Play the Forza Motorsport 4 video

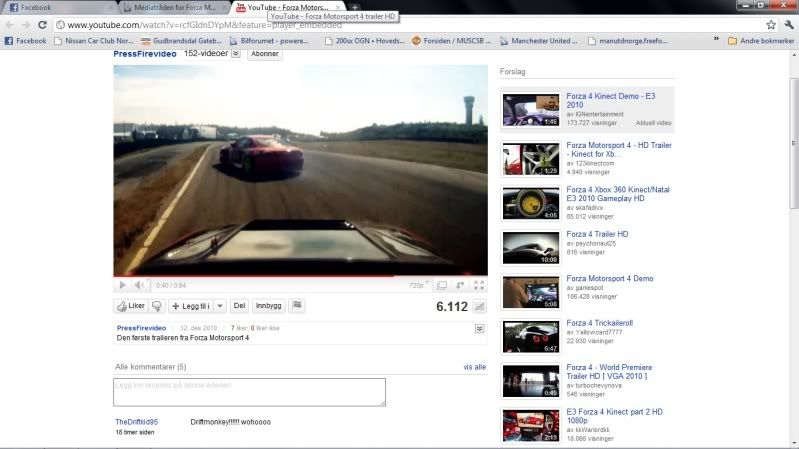122,285
